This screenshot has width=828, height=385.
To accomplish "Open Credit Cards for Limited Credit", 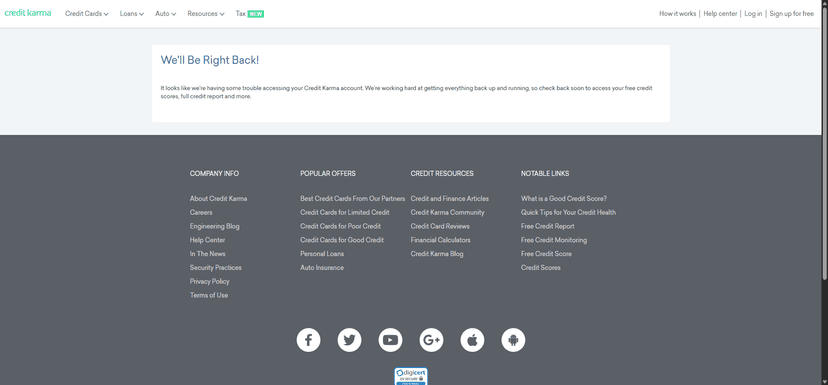I will pyautogui.click(x=345, y=212).
